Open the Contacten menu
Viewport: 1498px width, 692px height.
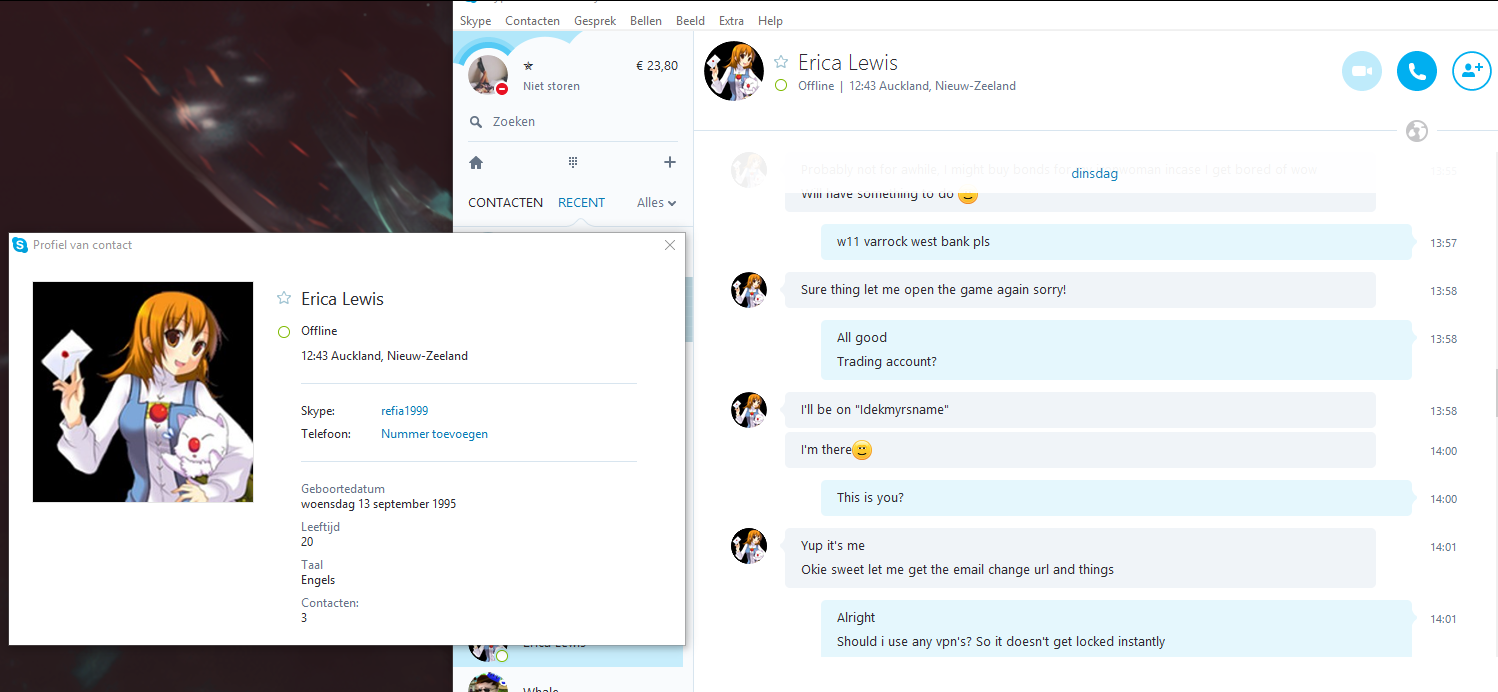coord(532,21)
